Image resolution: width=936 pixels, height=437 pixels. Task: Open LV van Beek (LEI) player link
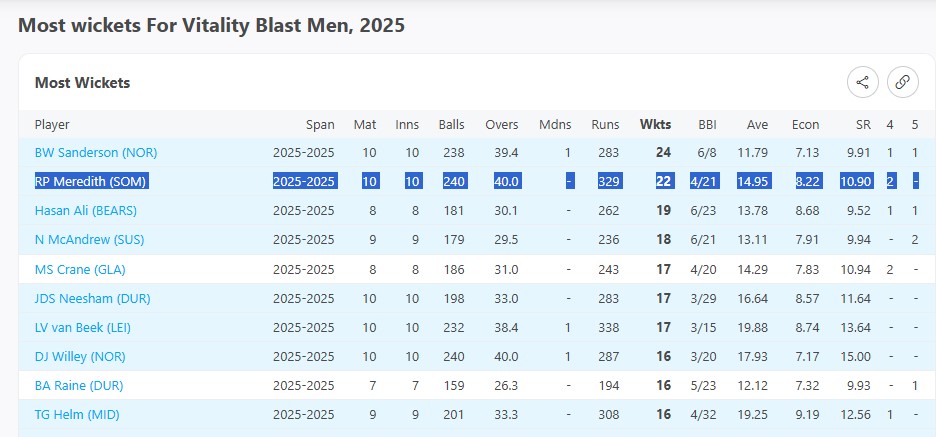[82, 328]
